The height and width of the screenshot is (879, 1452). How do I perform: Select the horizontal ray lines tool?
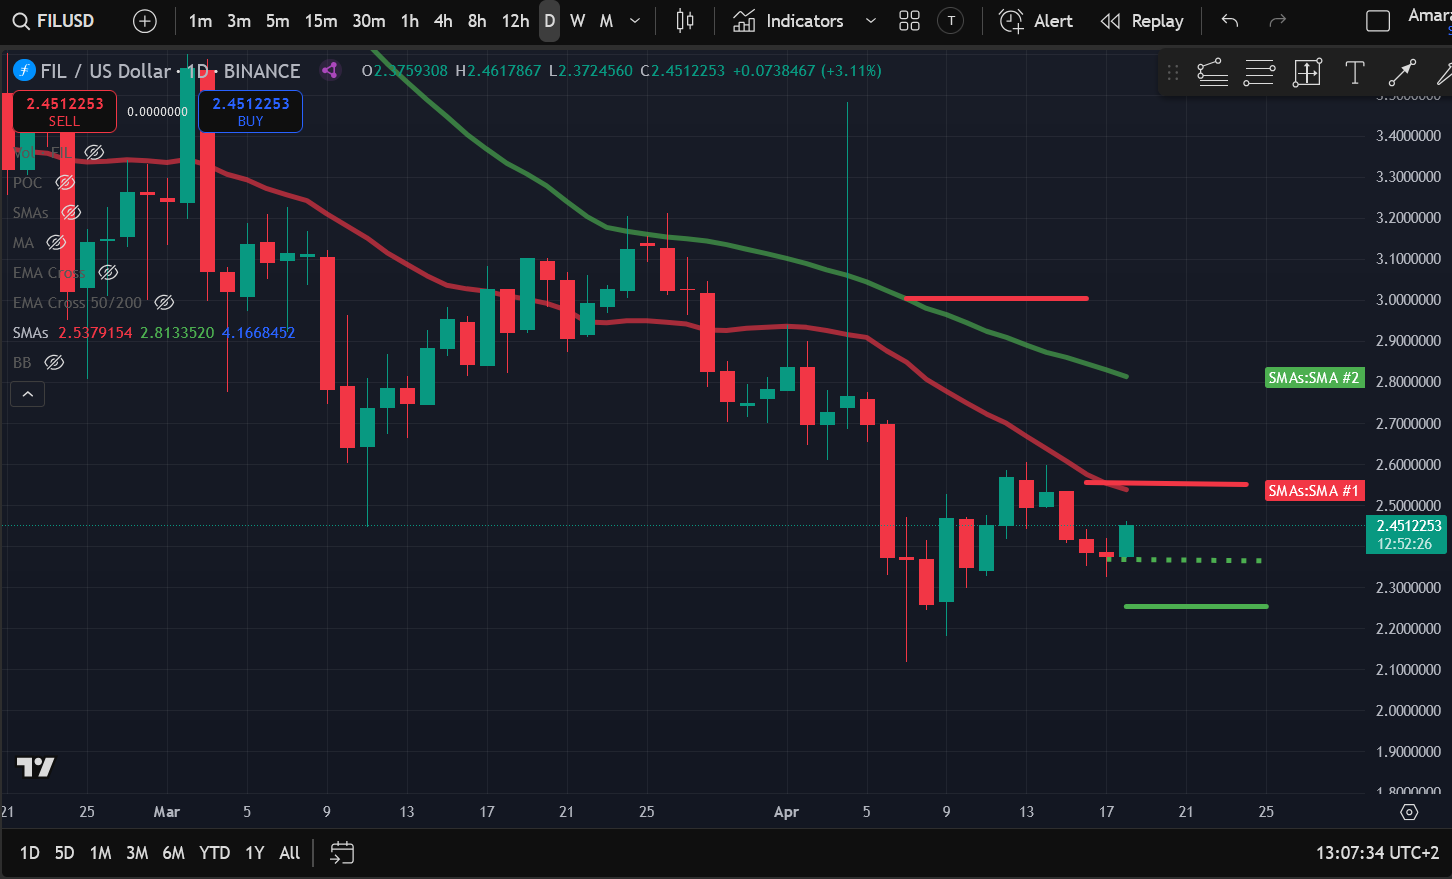click(x=1259, y=72)
